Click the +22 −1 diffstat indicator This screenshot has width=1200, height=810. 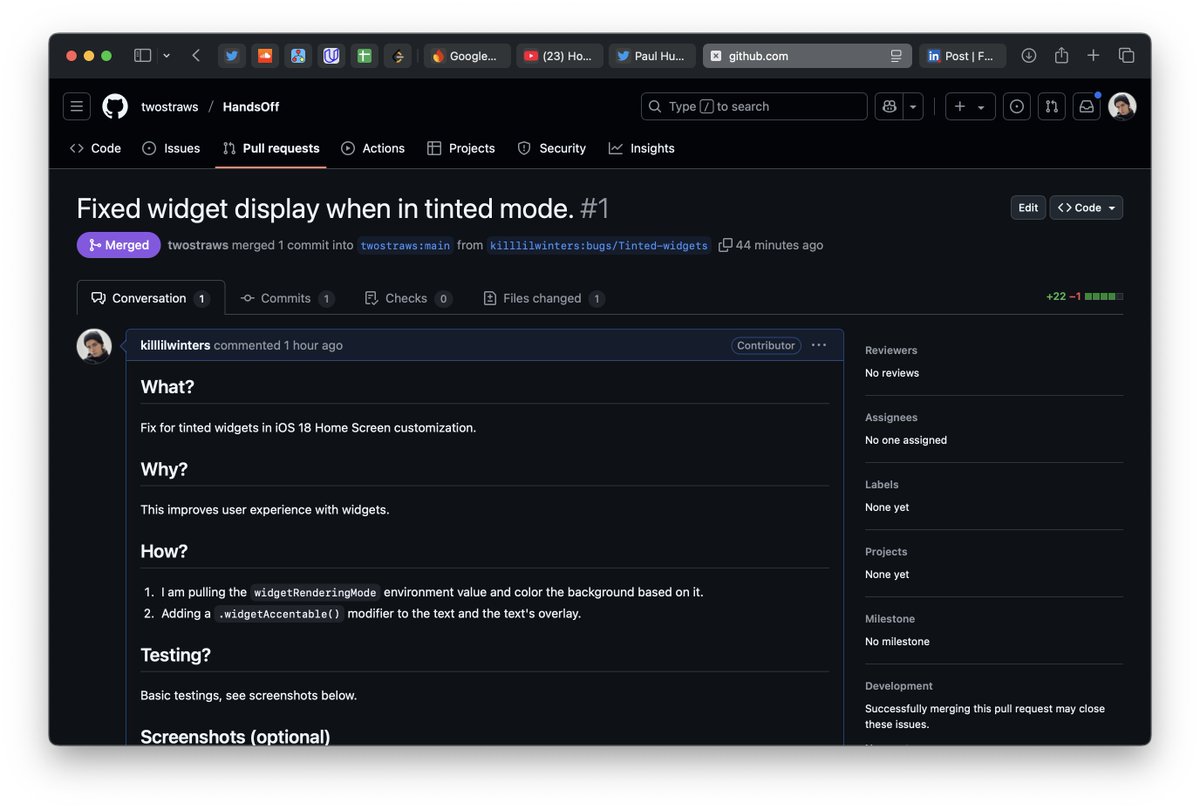click(x=1084, y=297)
